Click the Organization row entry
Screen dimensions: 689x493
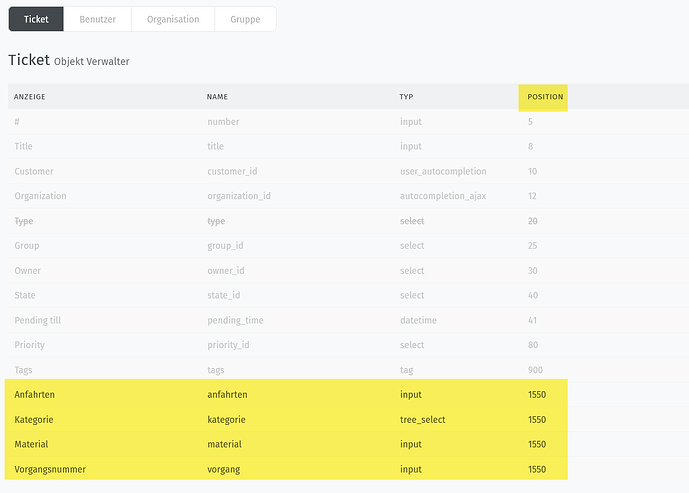coord(348,196)
